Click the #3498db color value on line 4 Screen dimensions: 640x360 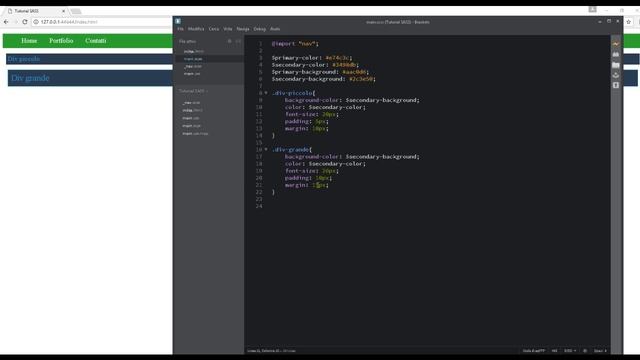point(345,64)
